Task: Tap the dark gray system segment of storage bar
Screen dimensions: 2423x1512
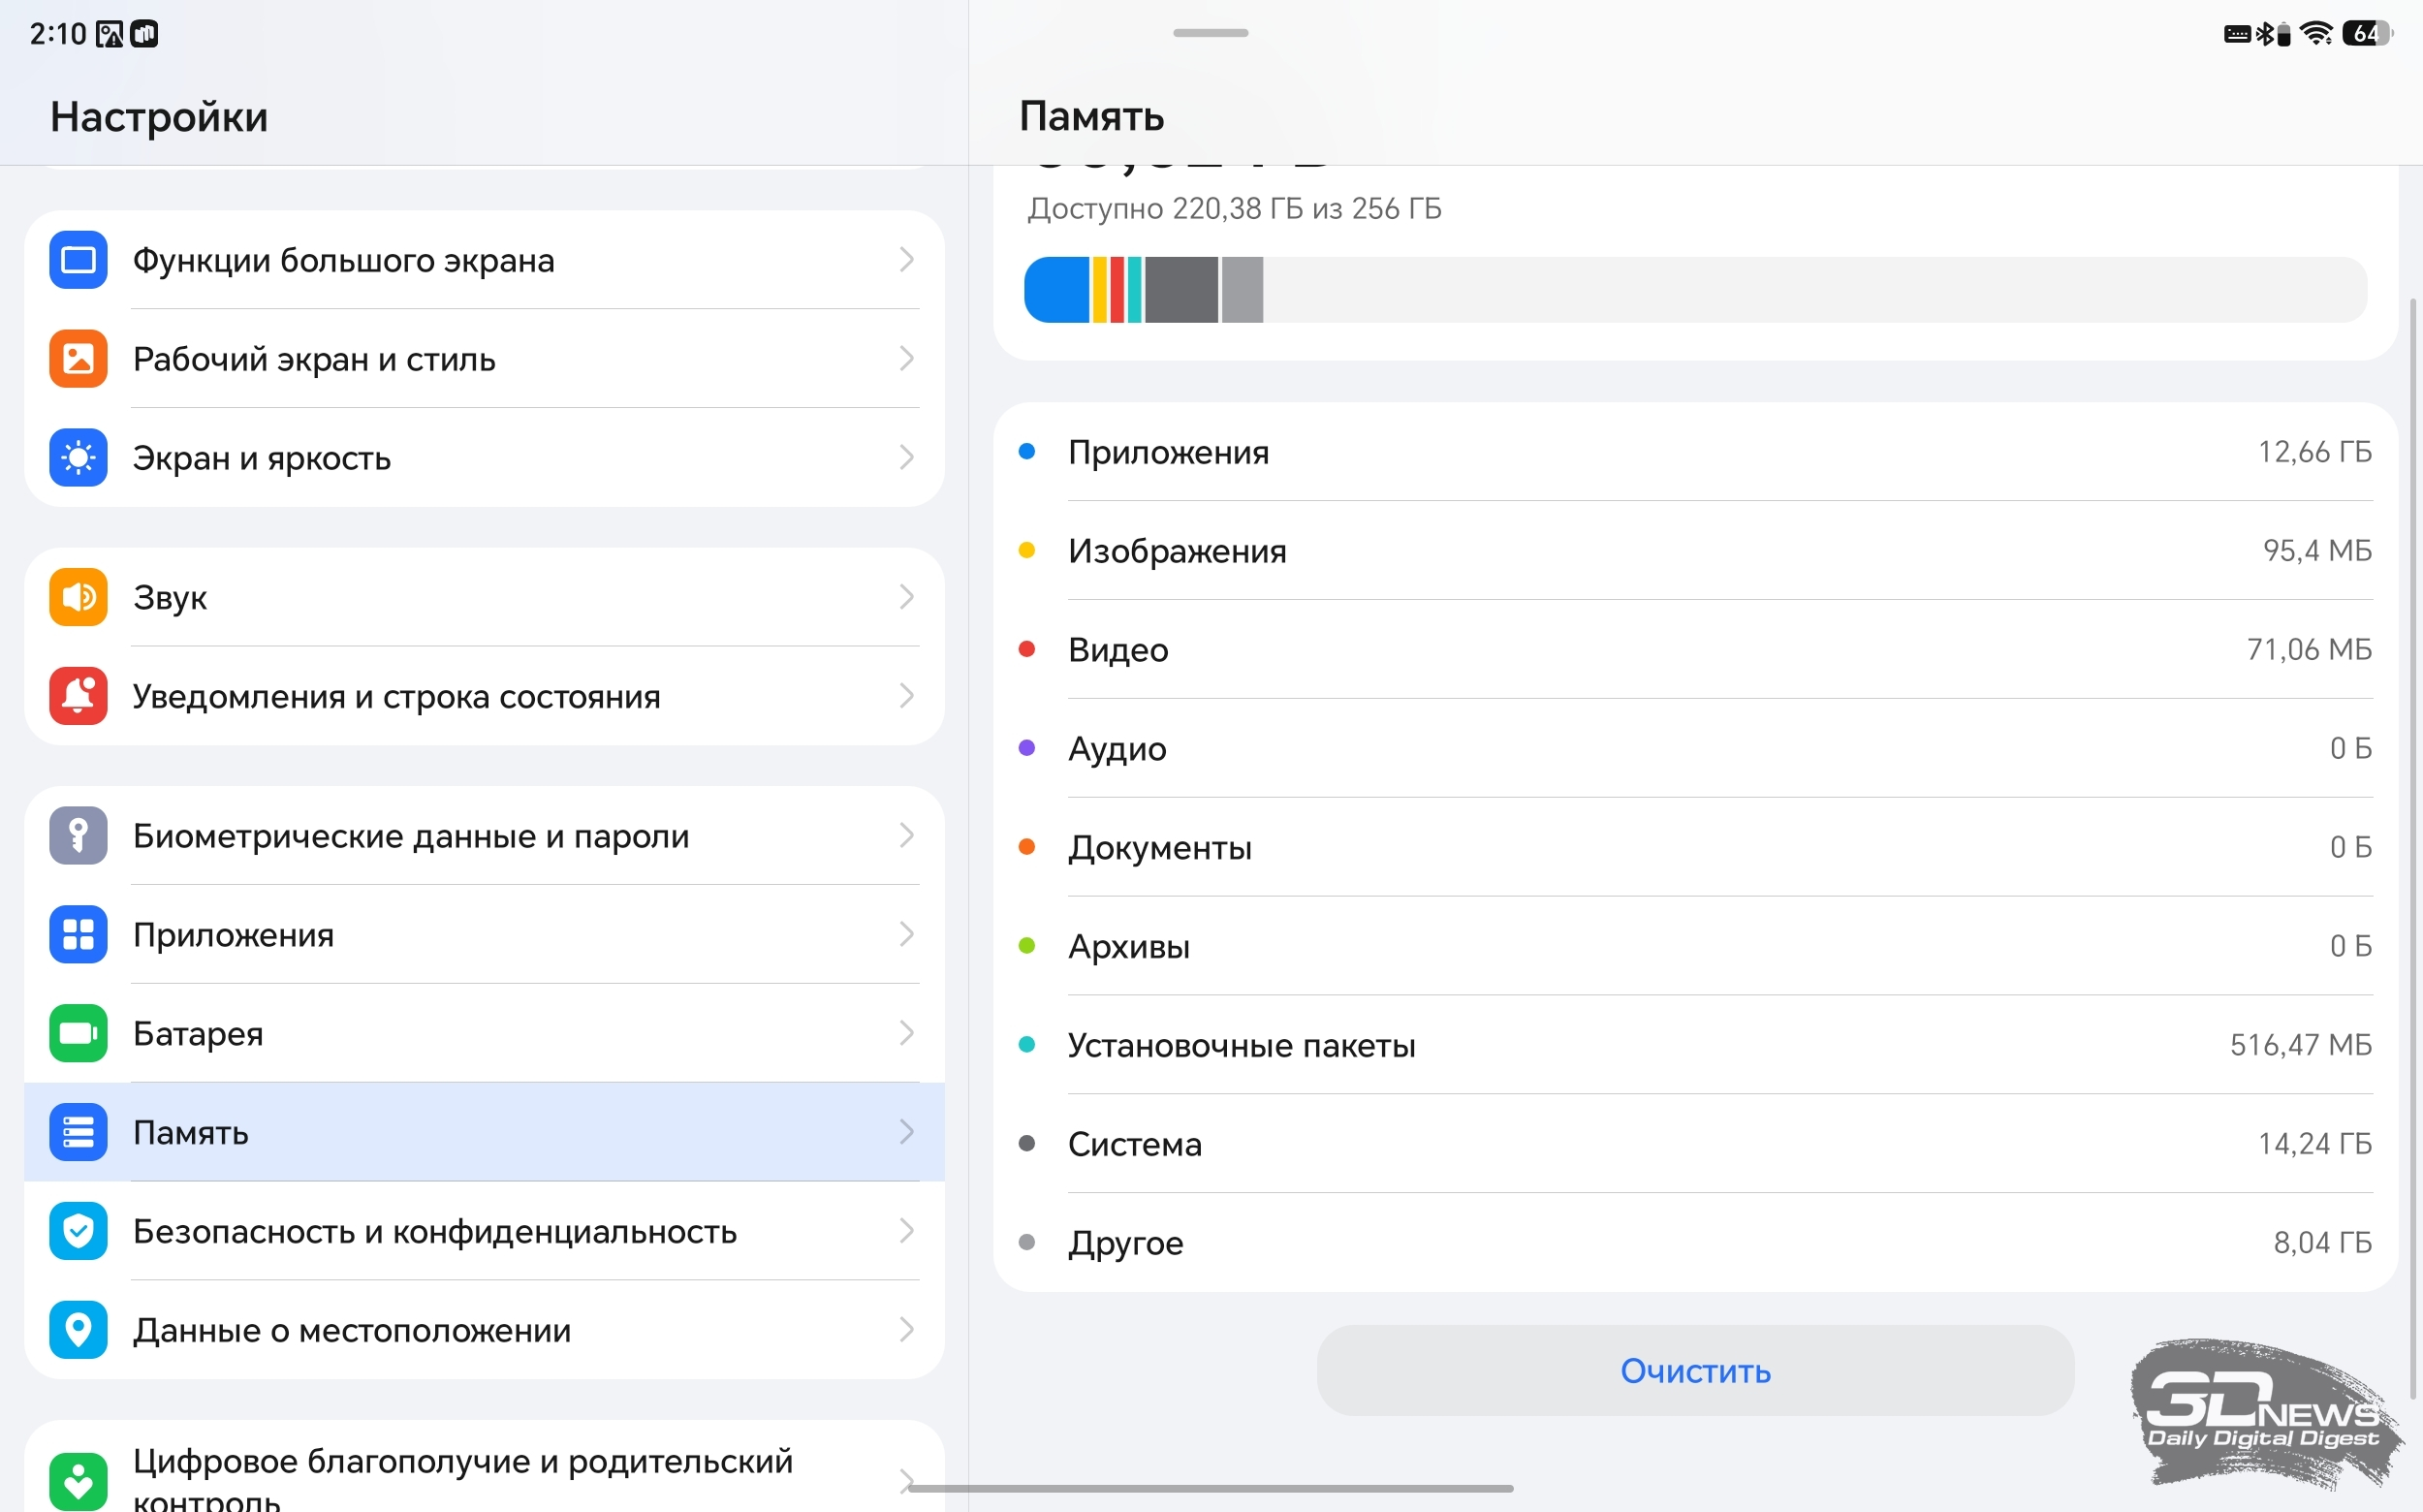Action: click(x=1181, y=290)
